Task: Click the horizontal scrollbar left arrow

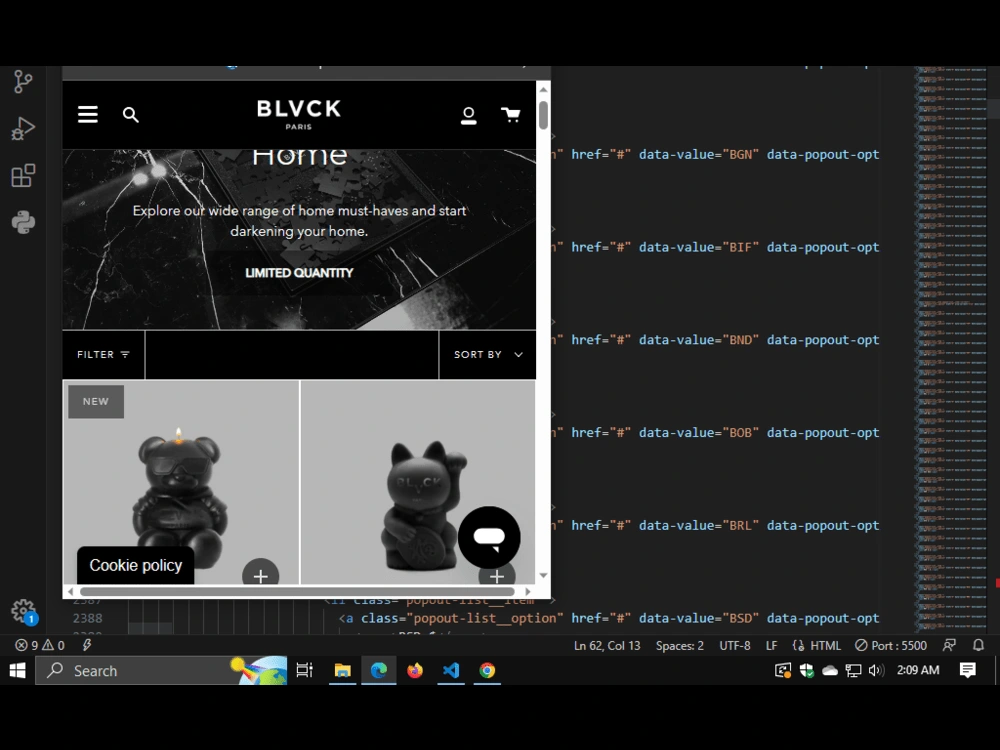Action: tap(70, 592)
